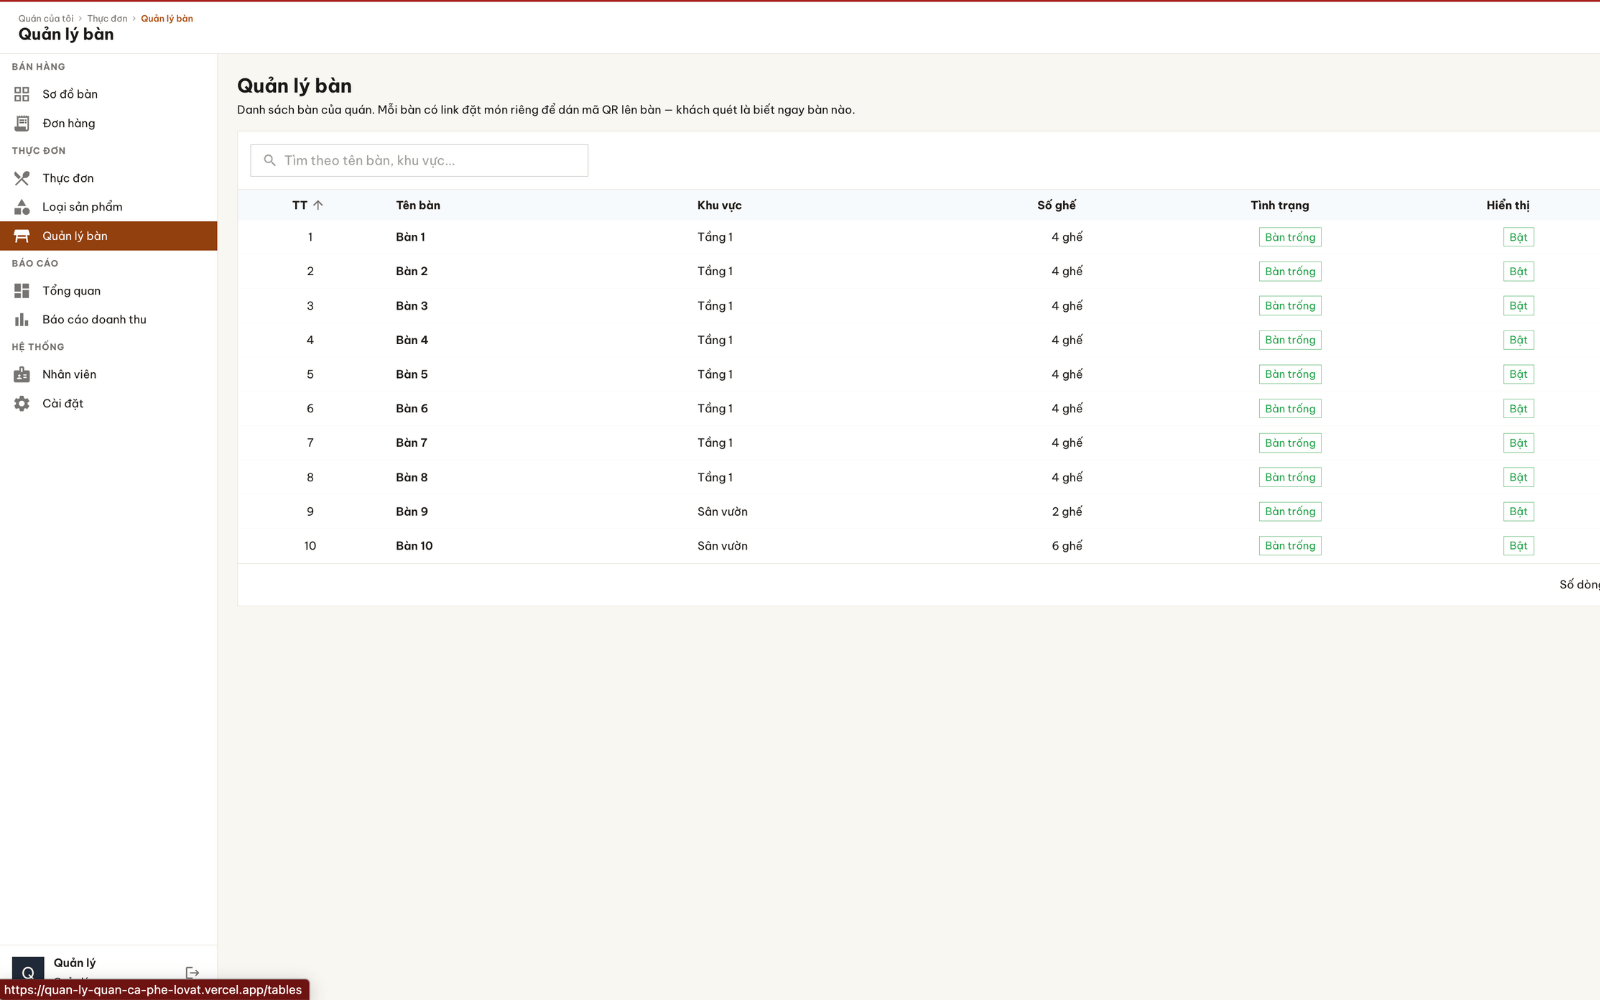Click the Hiển thị column header

[1508, 205]
